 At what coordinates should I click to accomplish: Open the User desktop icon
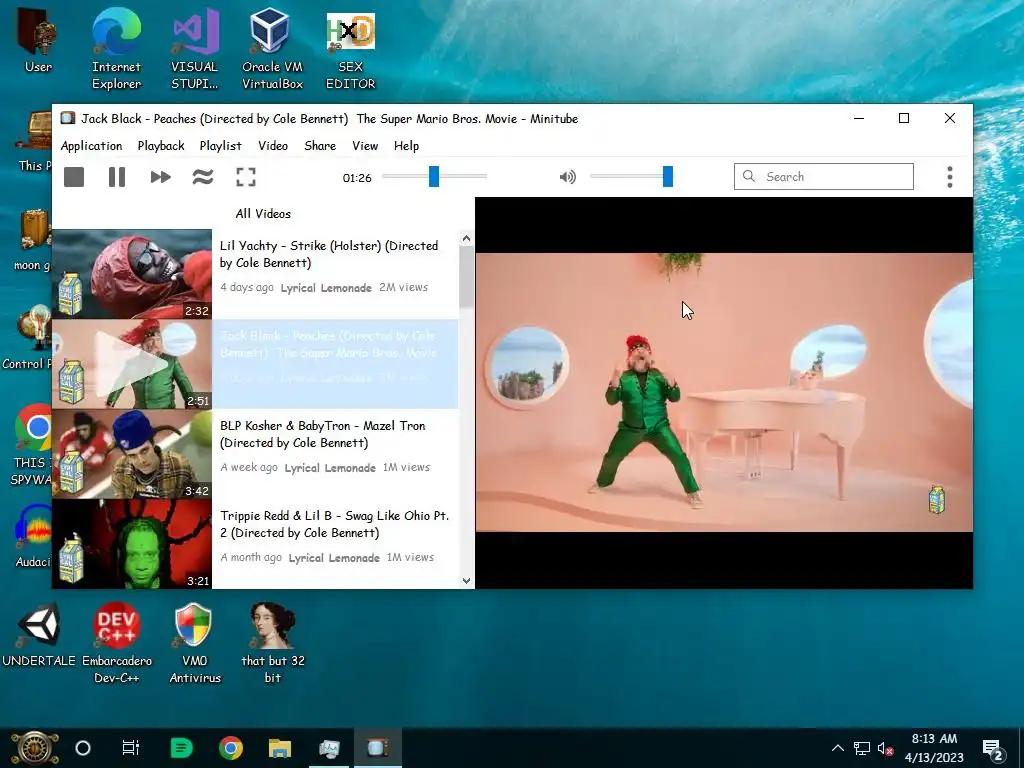click(38, 39)
